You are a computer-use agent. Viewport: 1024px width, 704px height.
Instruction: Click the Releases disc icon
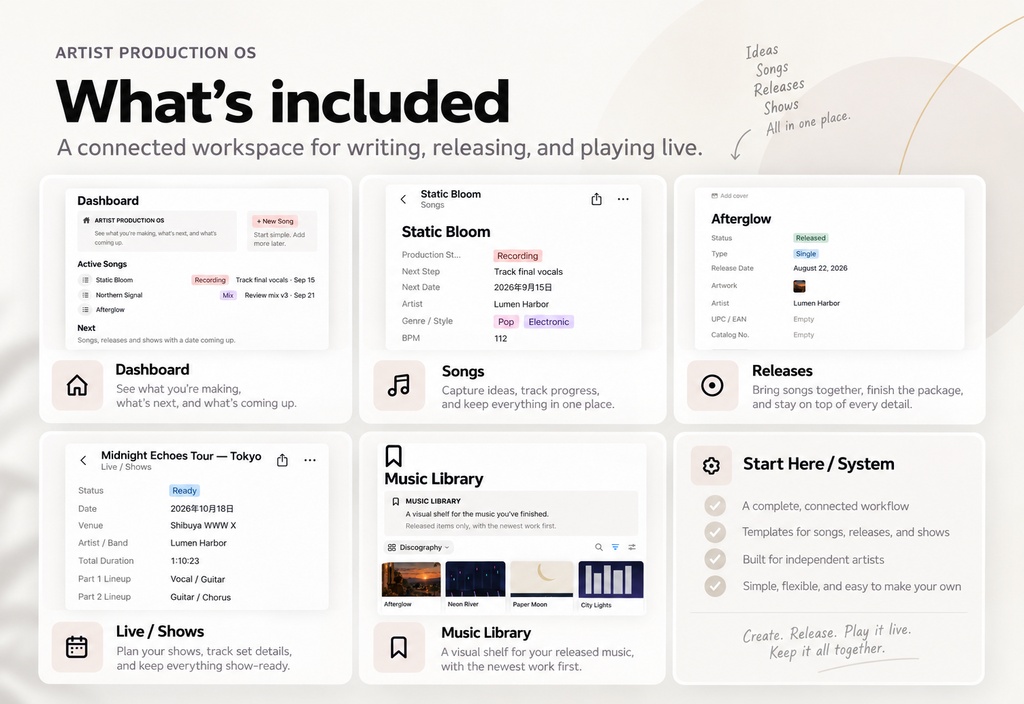point(712,385)
